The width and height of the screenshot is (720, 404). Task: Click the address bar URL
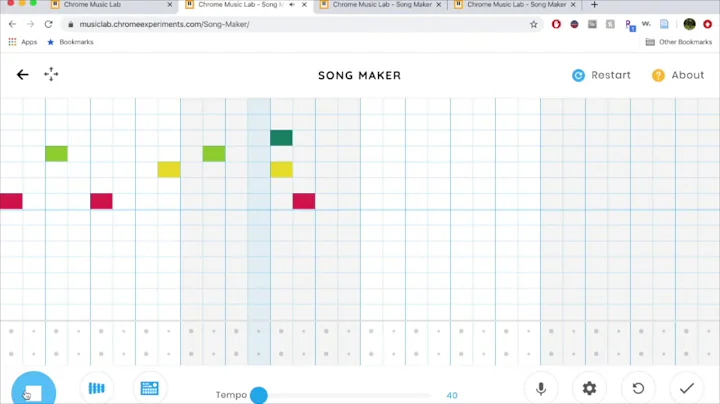pos(164,24)
